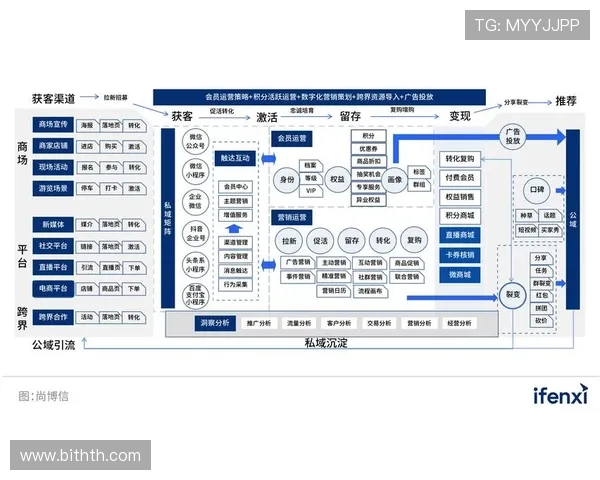600x480 pixels.
Task: Select the 口碑 circle node
Action: pos(535,188)
